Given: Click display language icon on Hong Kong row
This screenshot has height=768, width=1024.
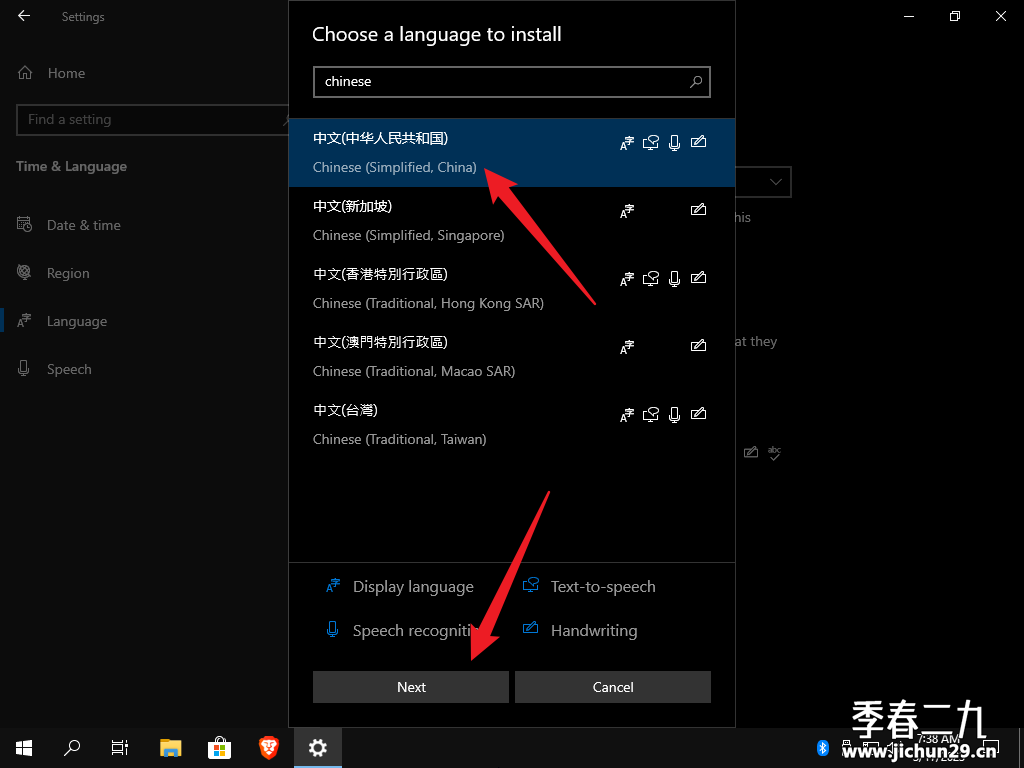Looking at the screenshot, I should pyautogui.click(x=627, y=278).
